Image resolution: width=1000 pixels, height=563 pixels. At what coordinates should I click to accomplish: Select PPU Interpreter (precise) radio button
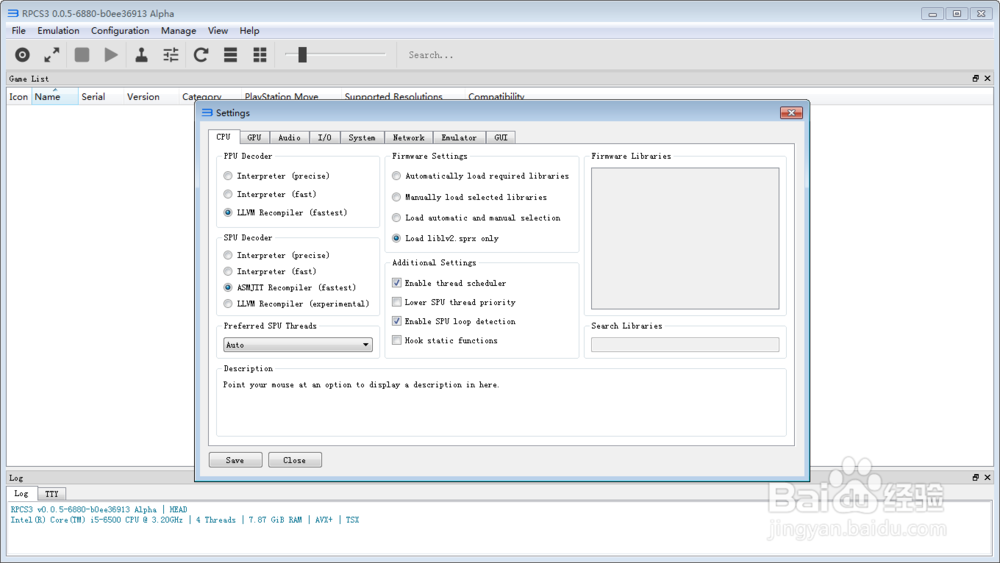pyautogui.click(x=229, y=176)
